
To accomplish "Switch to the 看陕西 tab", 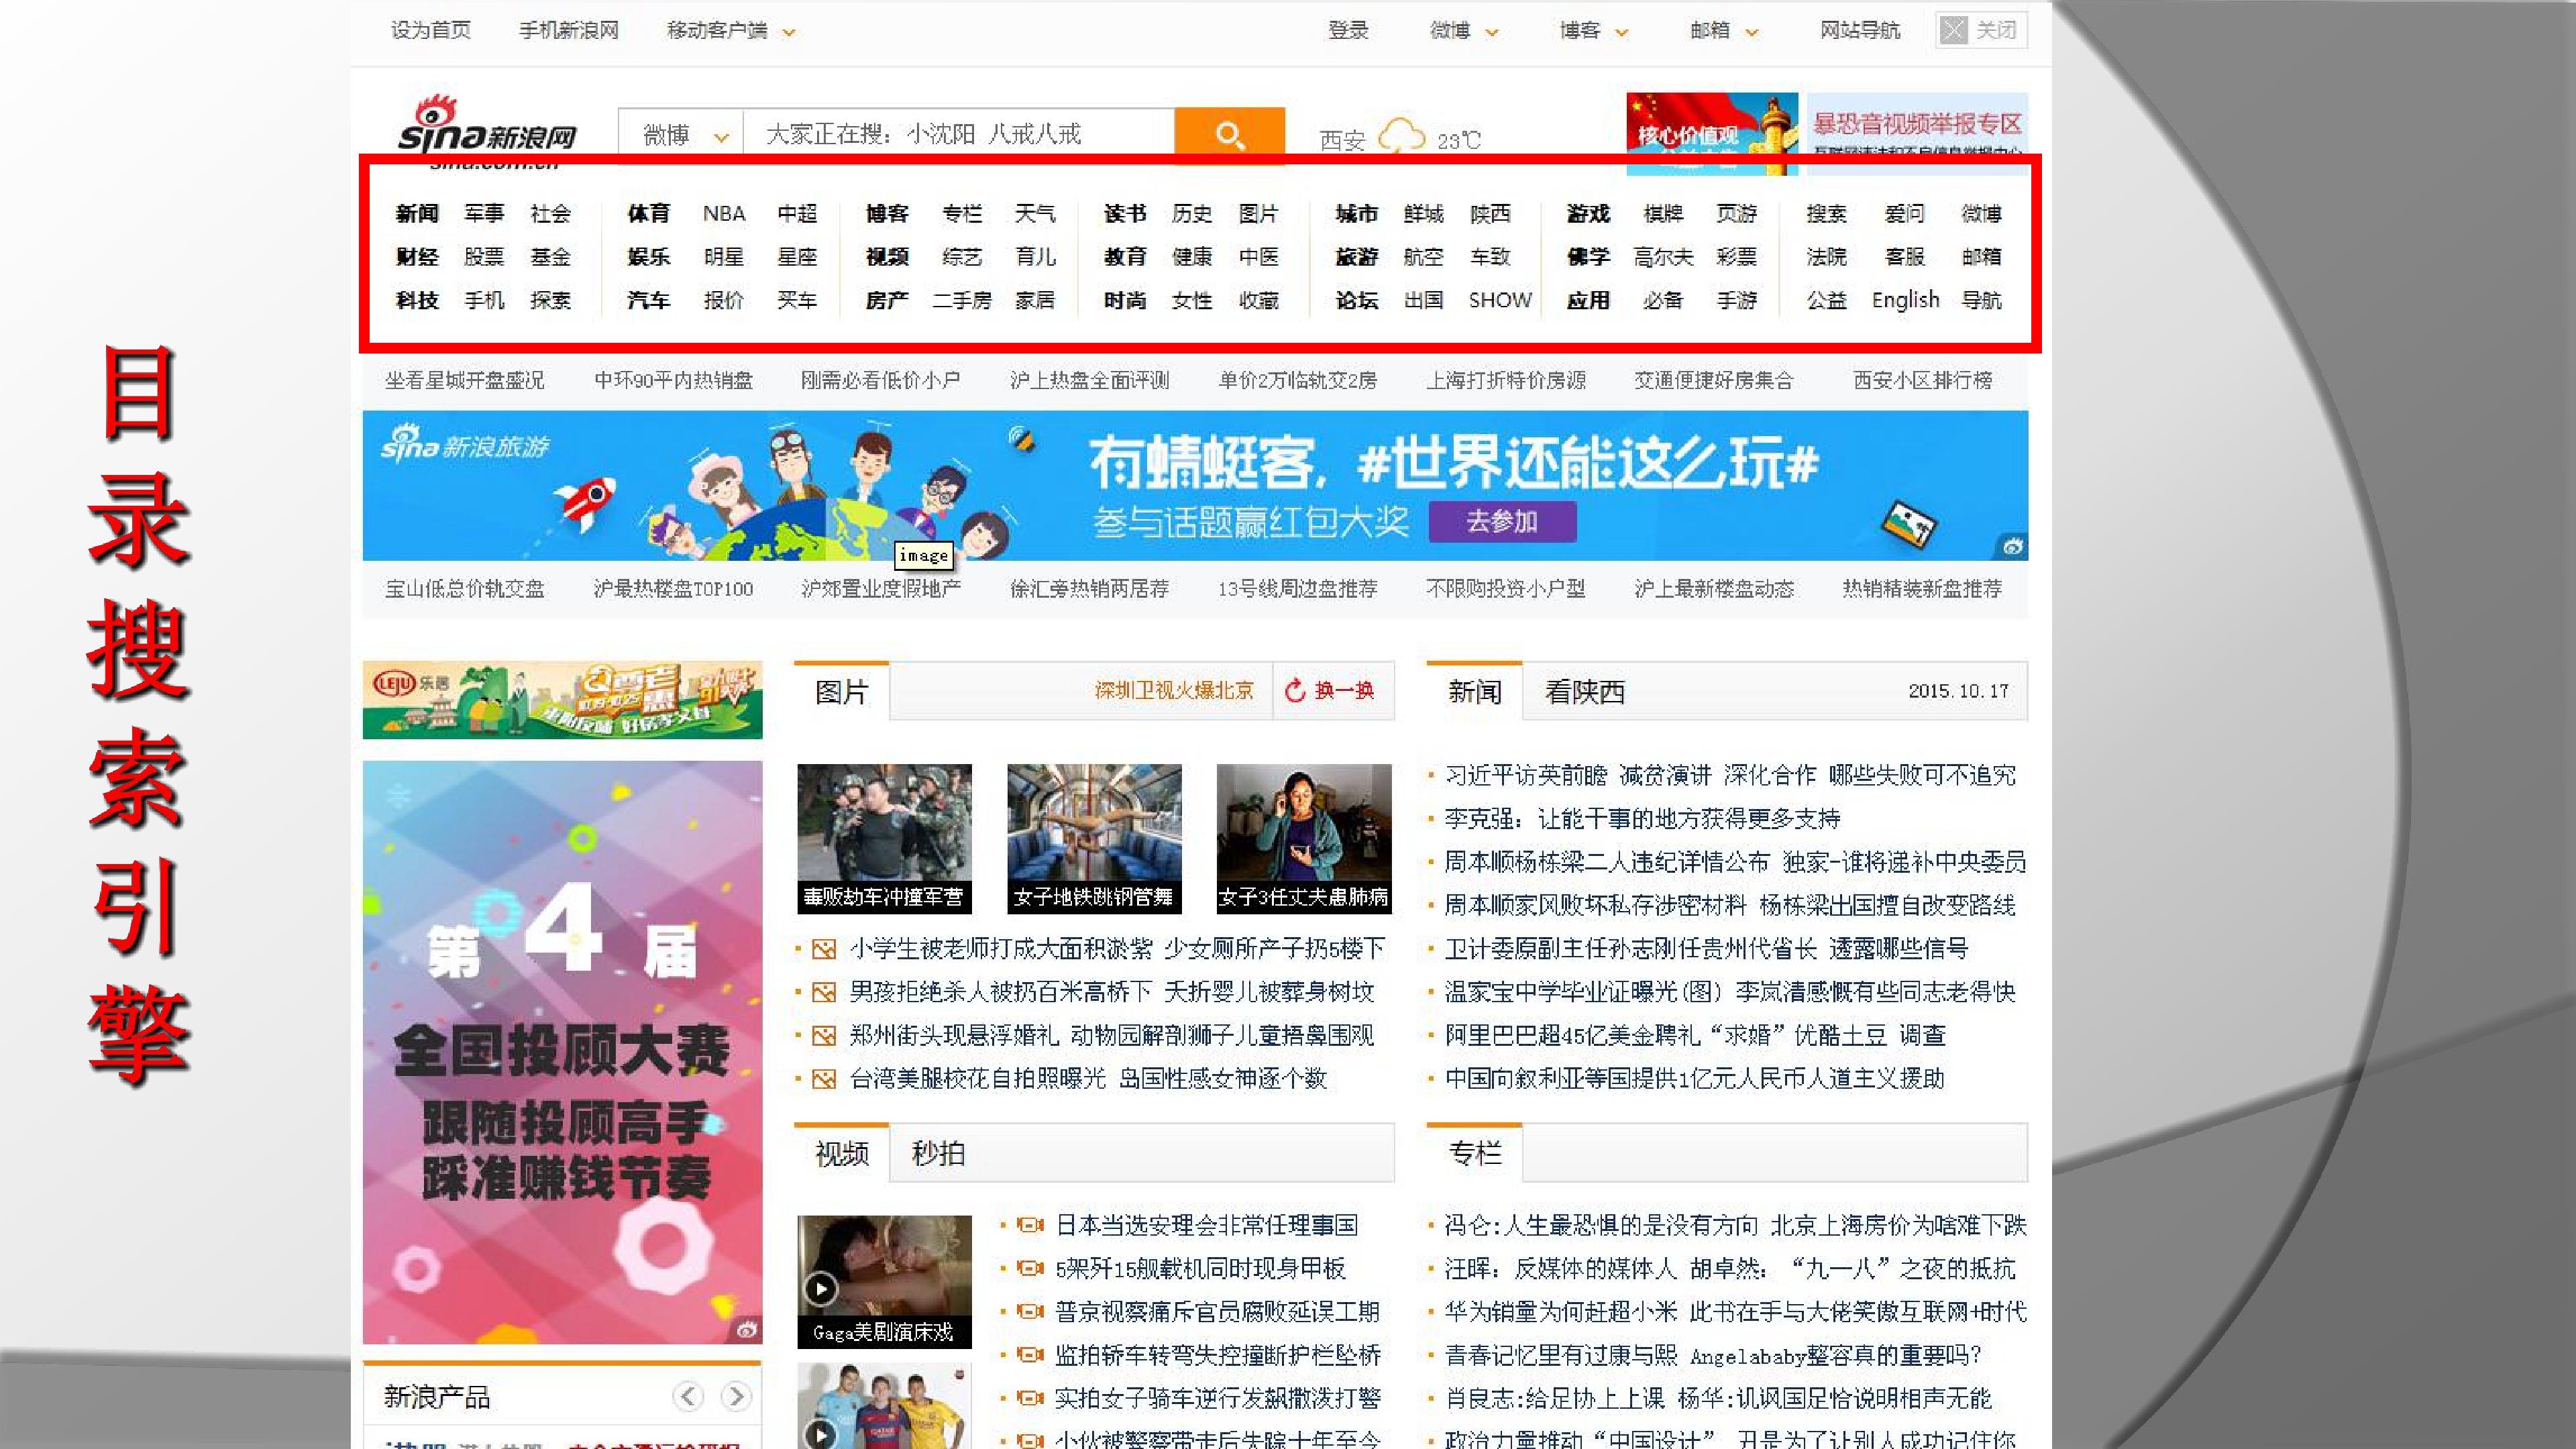I will tap(1585, 691).
